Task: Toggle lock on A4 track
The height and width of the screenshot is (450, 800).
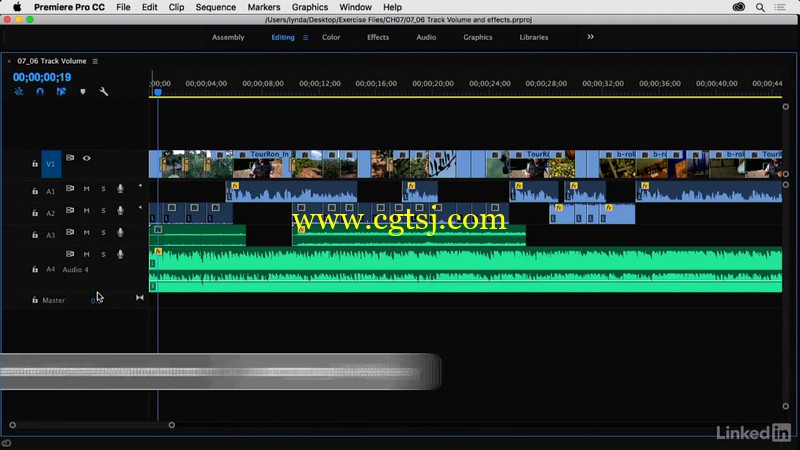Action: coord(35,269)
